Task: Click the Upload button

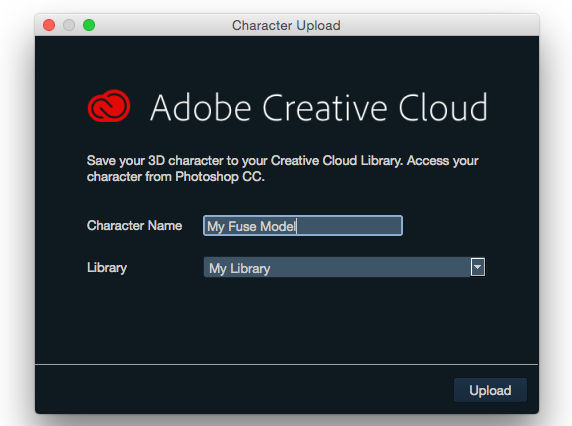Action: tap(490, 390)
